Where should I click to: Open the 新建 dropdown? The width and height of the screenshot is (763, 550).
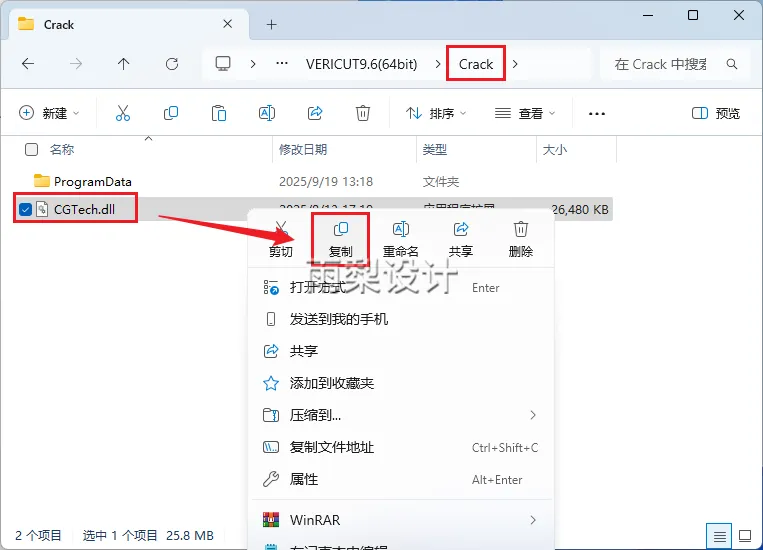click(x=49, y=113)
